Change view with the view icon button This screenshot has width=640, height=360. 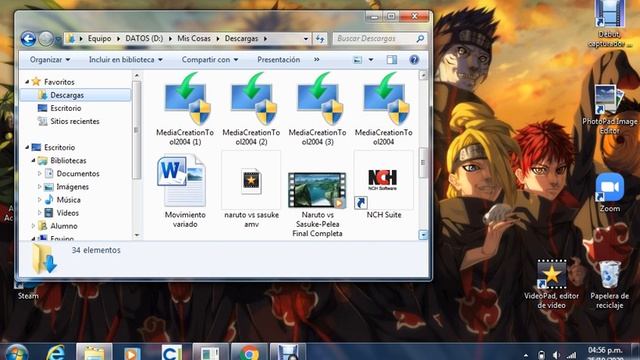(x=358, y=60)
